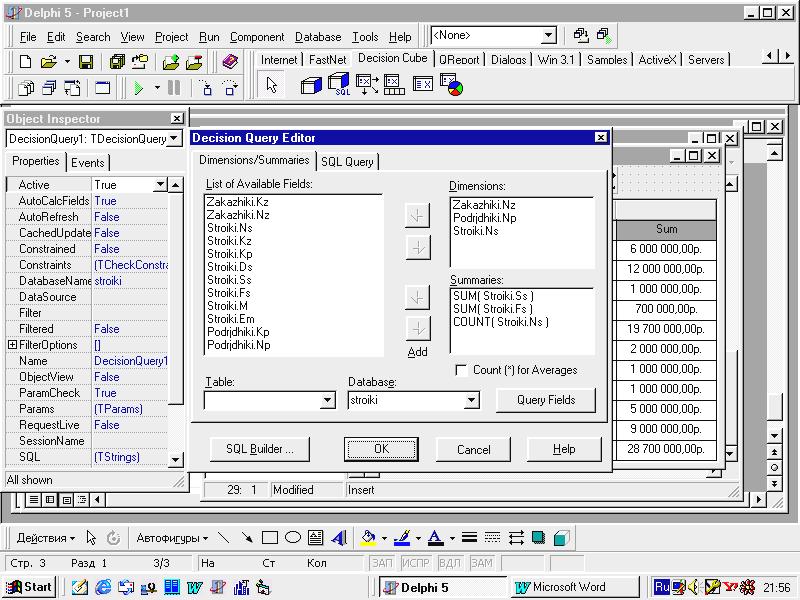Click the Save floppy disk toolbar icon

click(86, 62)
